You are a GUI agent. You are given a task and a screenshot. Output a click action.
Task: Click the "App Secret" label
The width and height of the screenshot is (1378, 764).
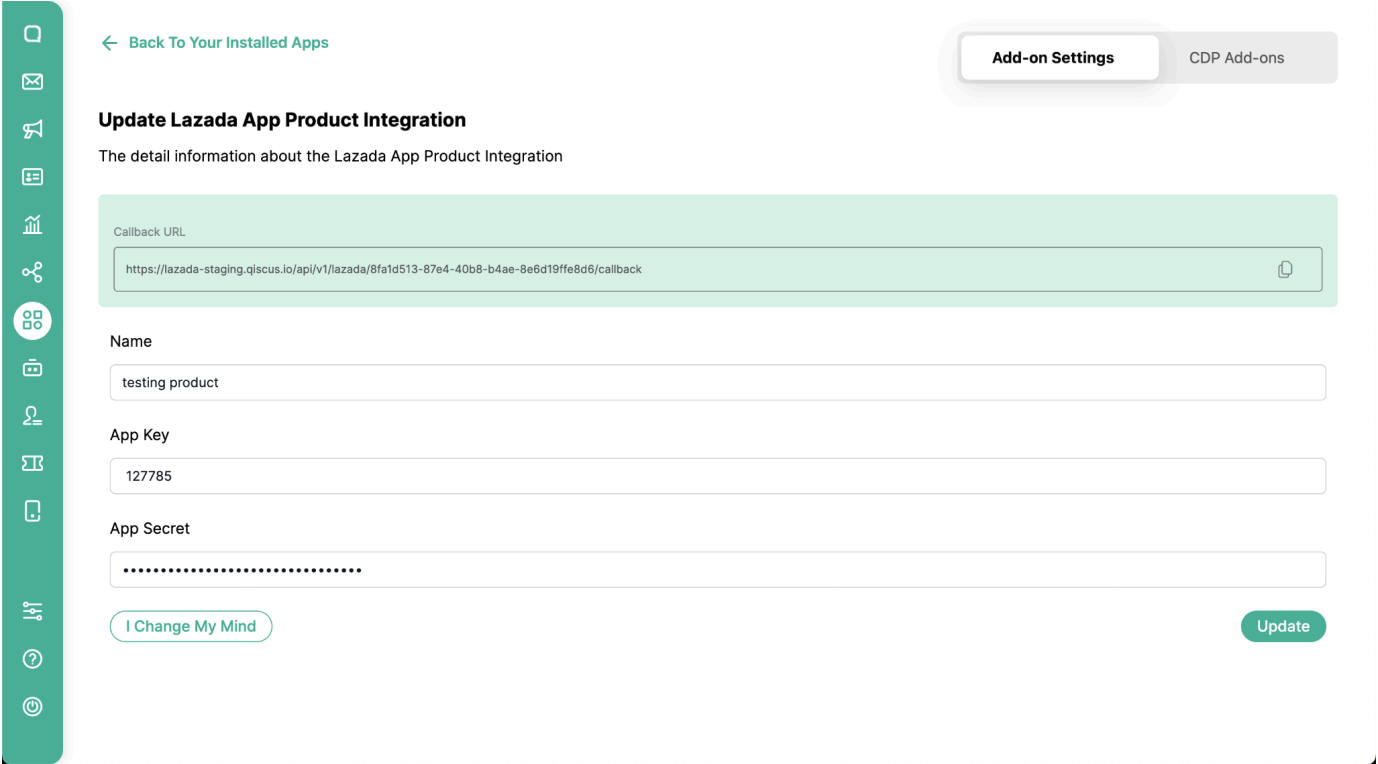tap(150, 529)
